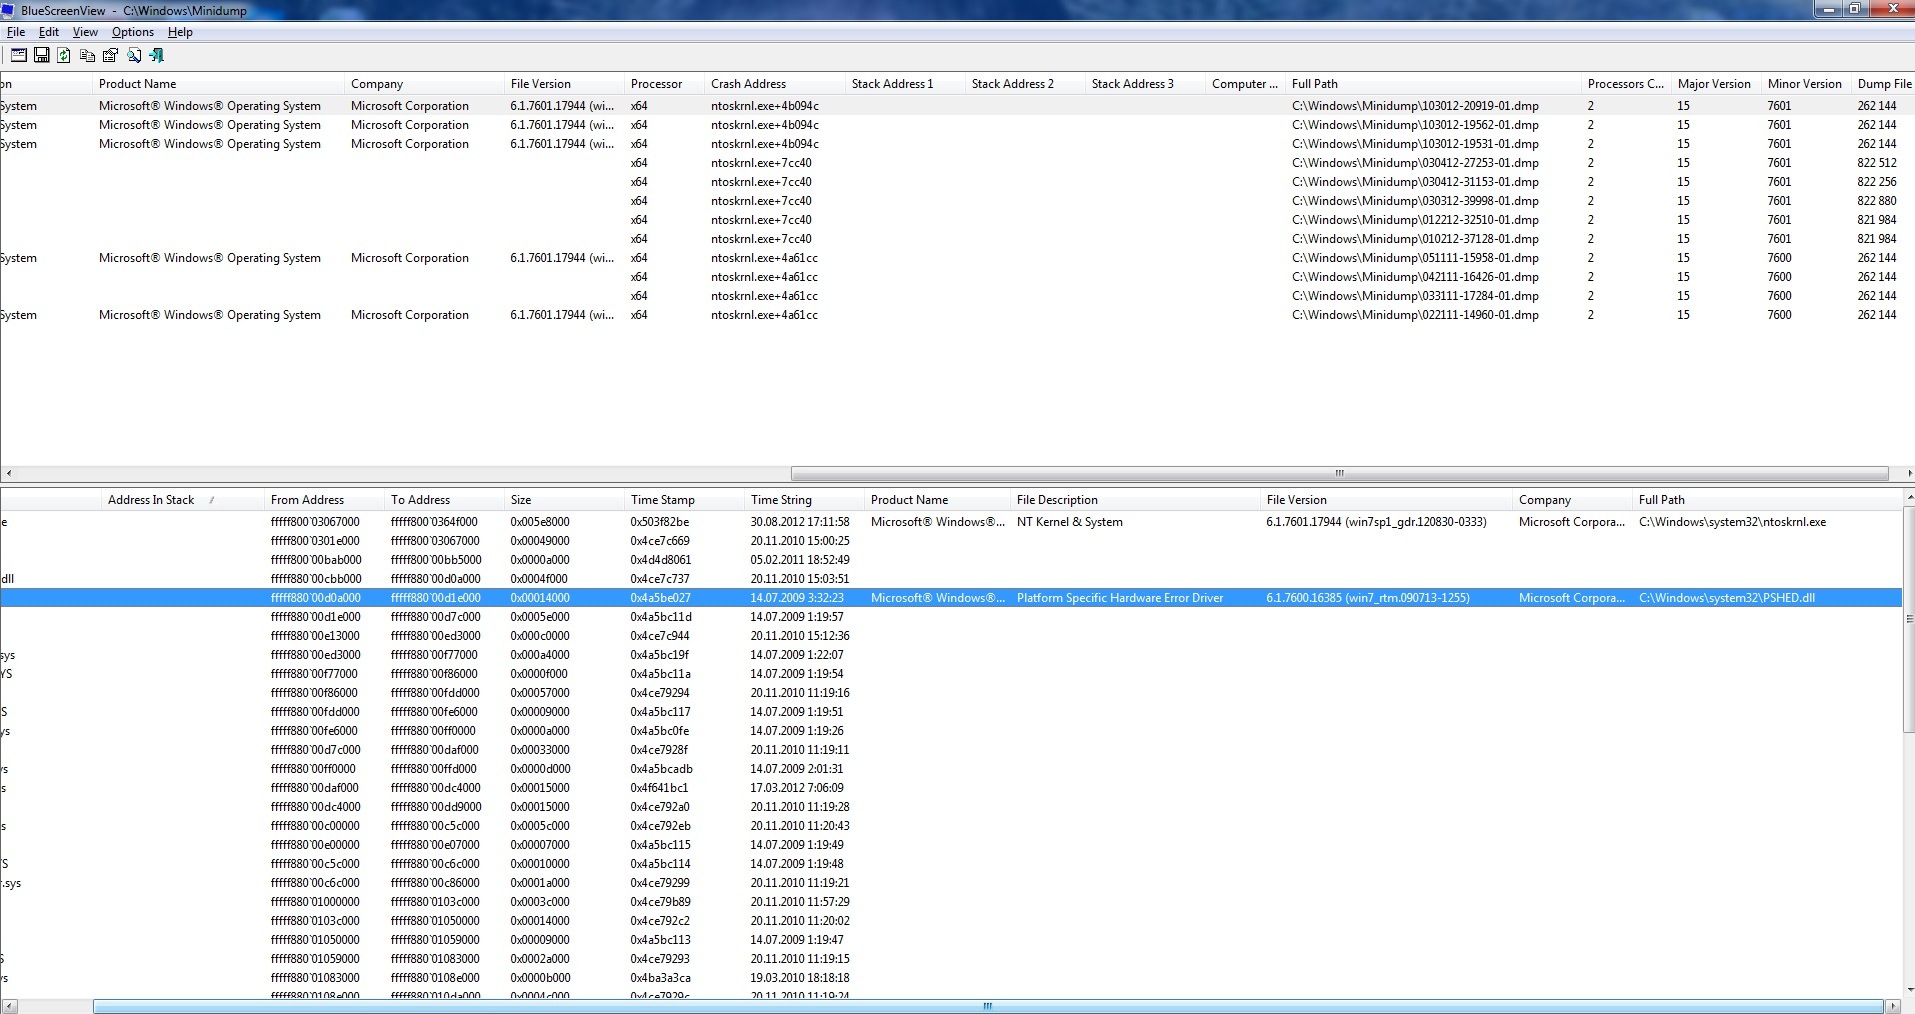Click the green Refresh toolbar icon
1915x1014 pixels.
pyautogui.click(x=64, y=55)
